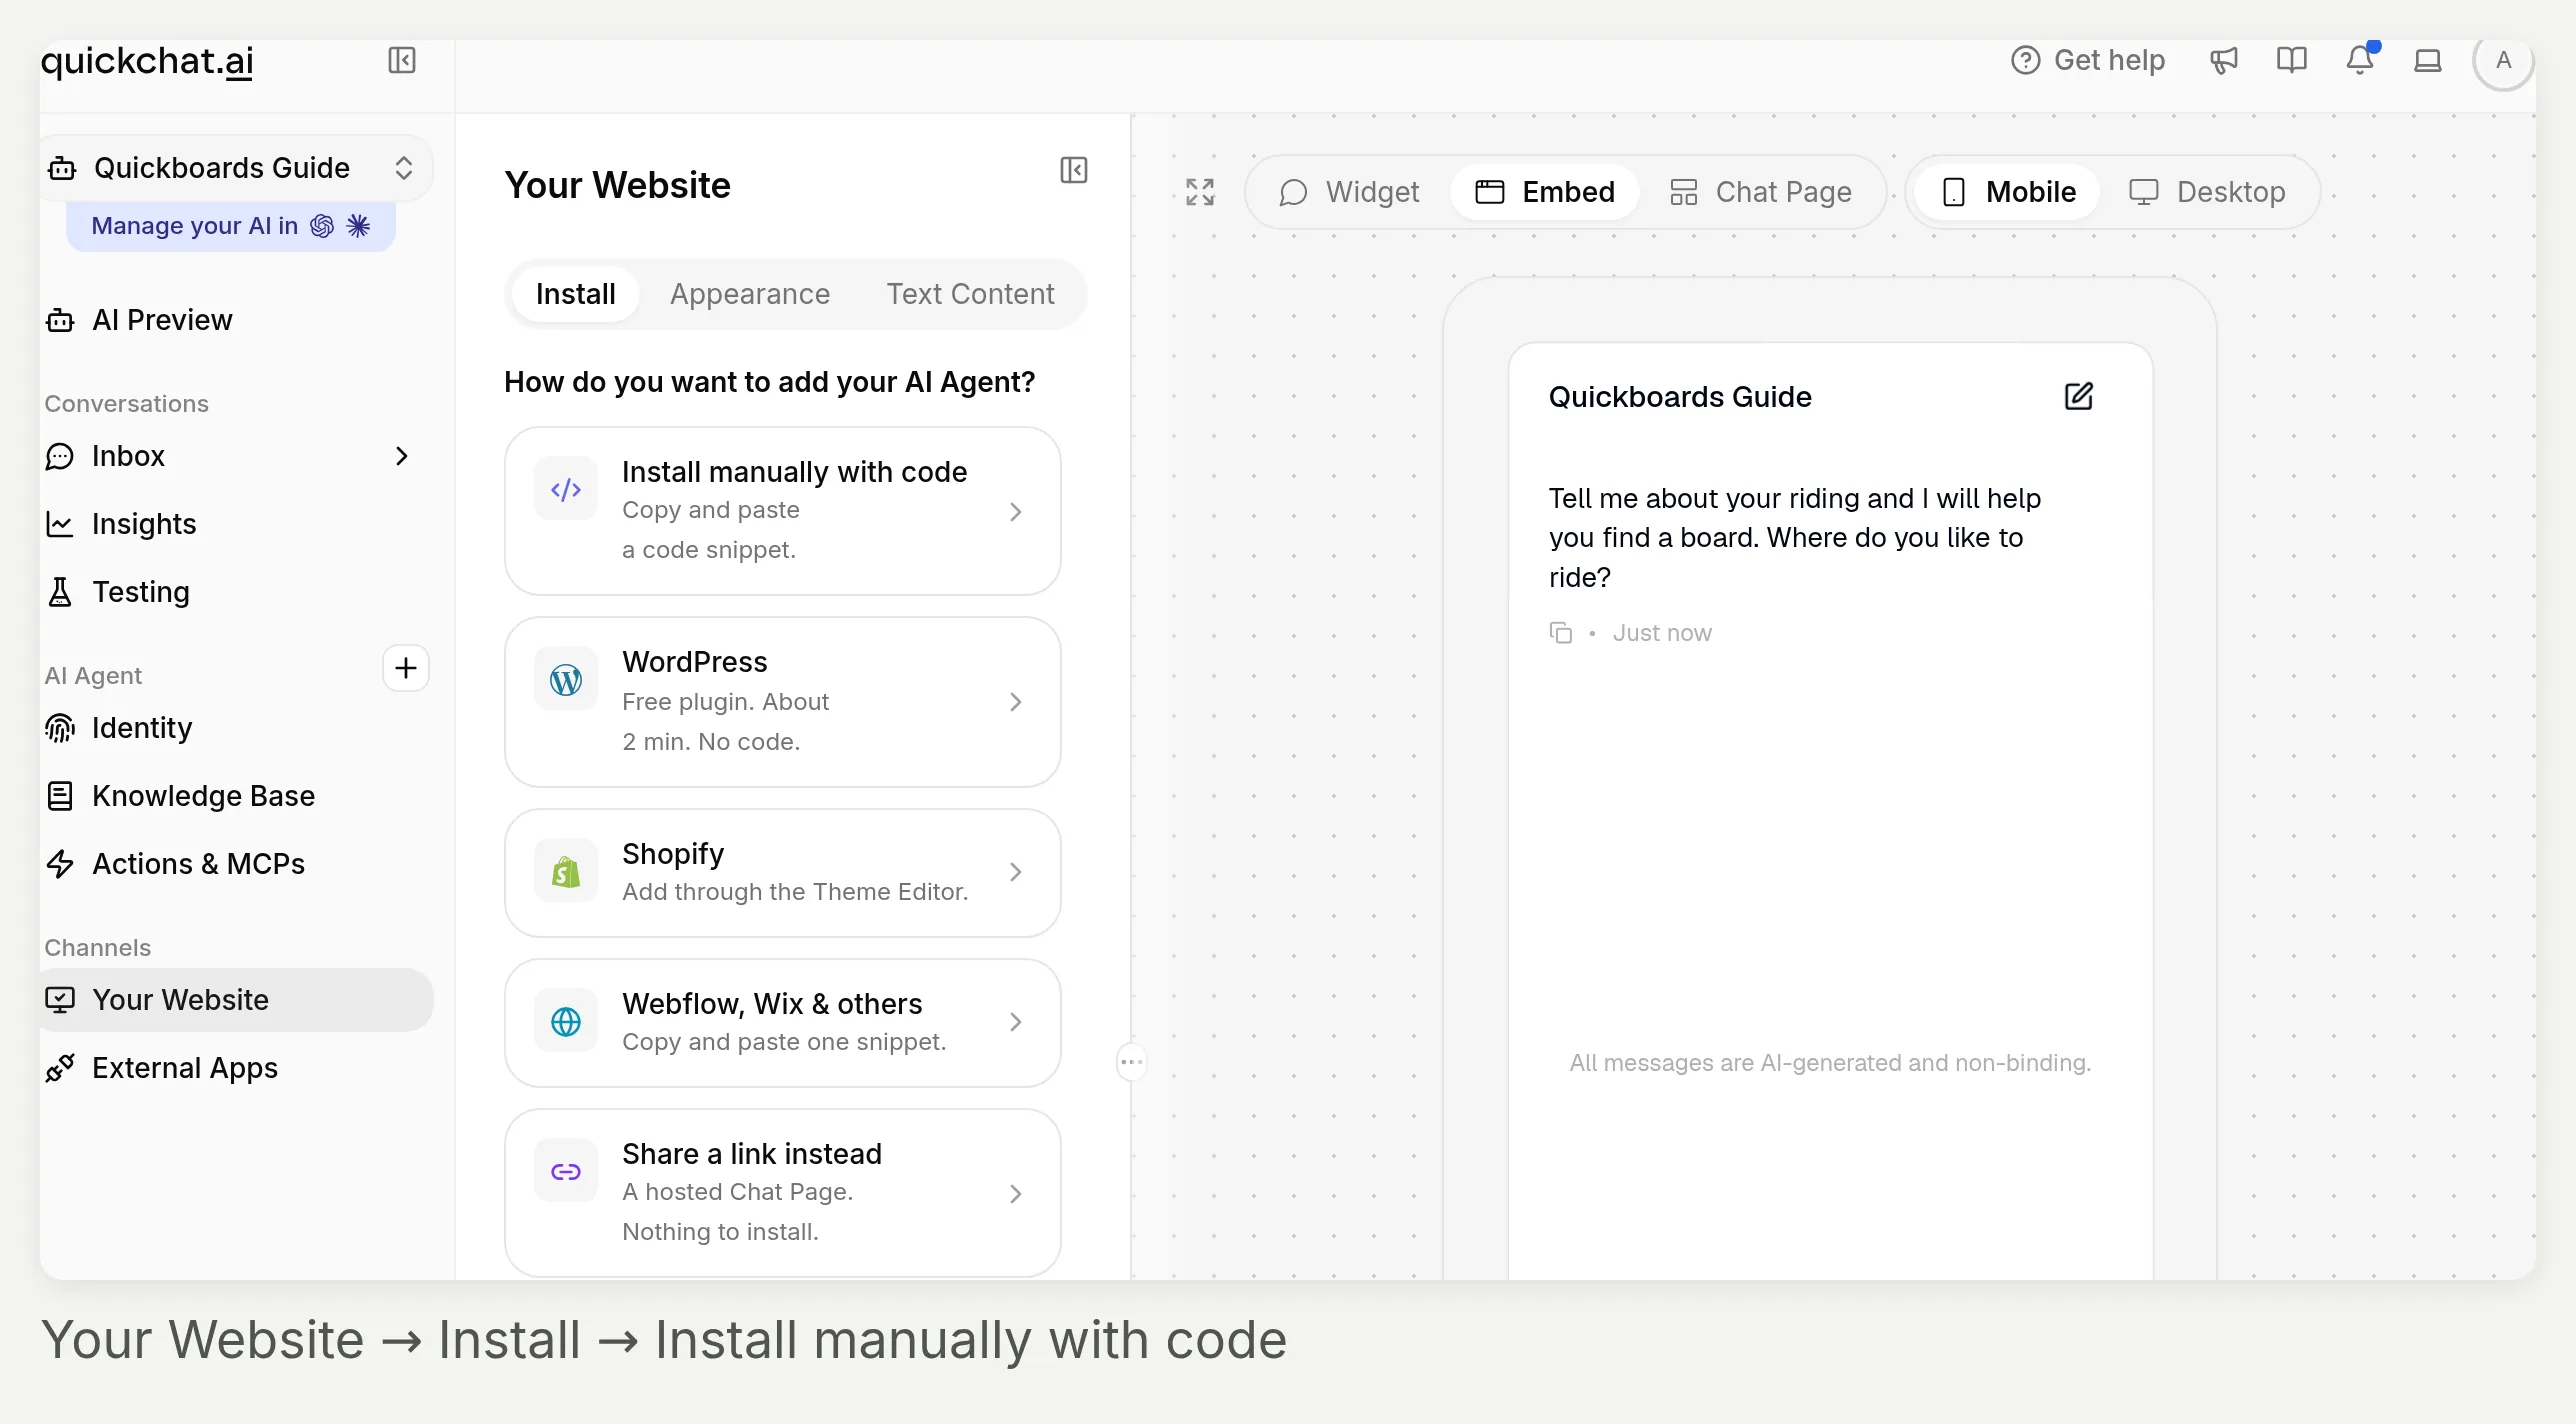The height and width of the screenshot is (1424, 2576).
Task: Switch to the Text Content tab
Action: (970, 294)
